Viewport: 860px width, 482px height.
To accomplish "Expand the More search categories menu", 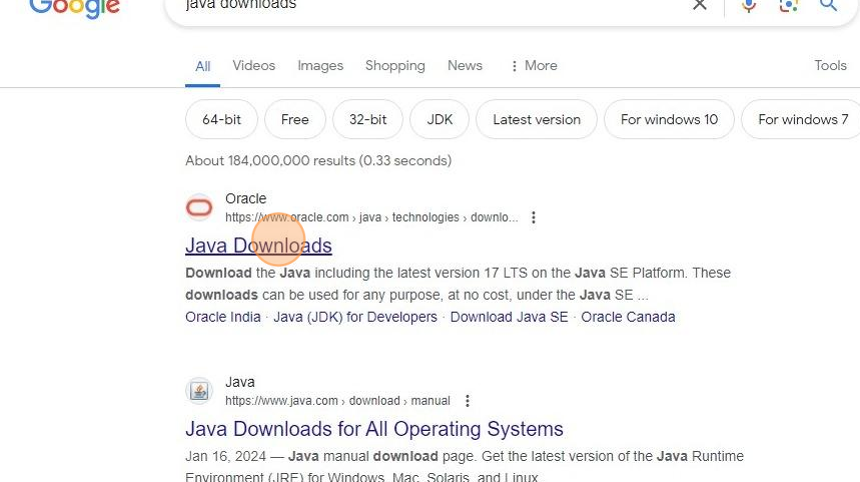I will [534, 66].
